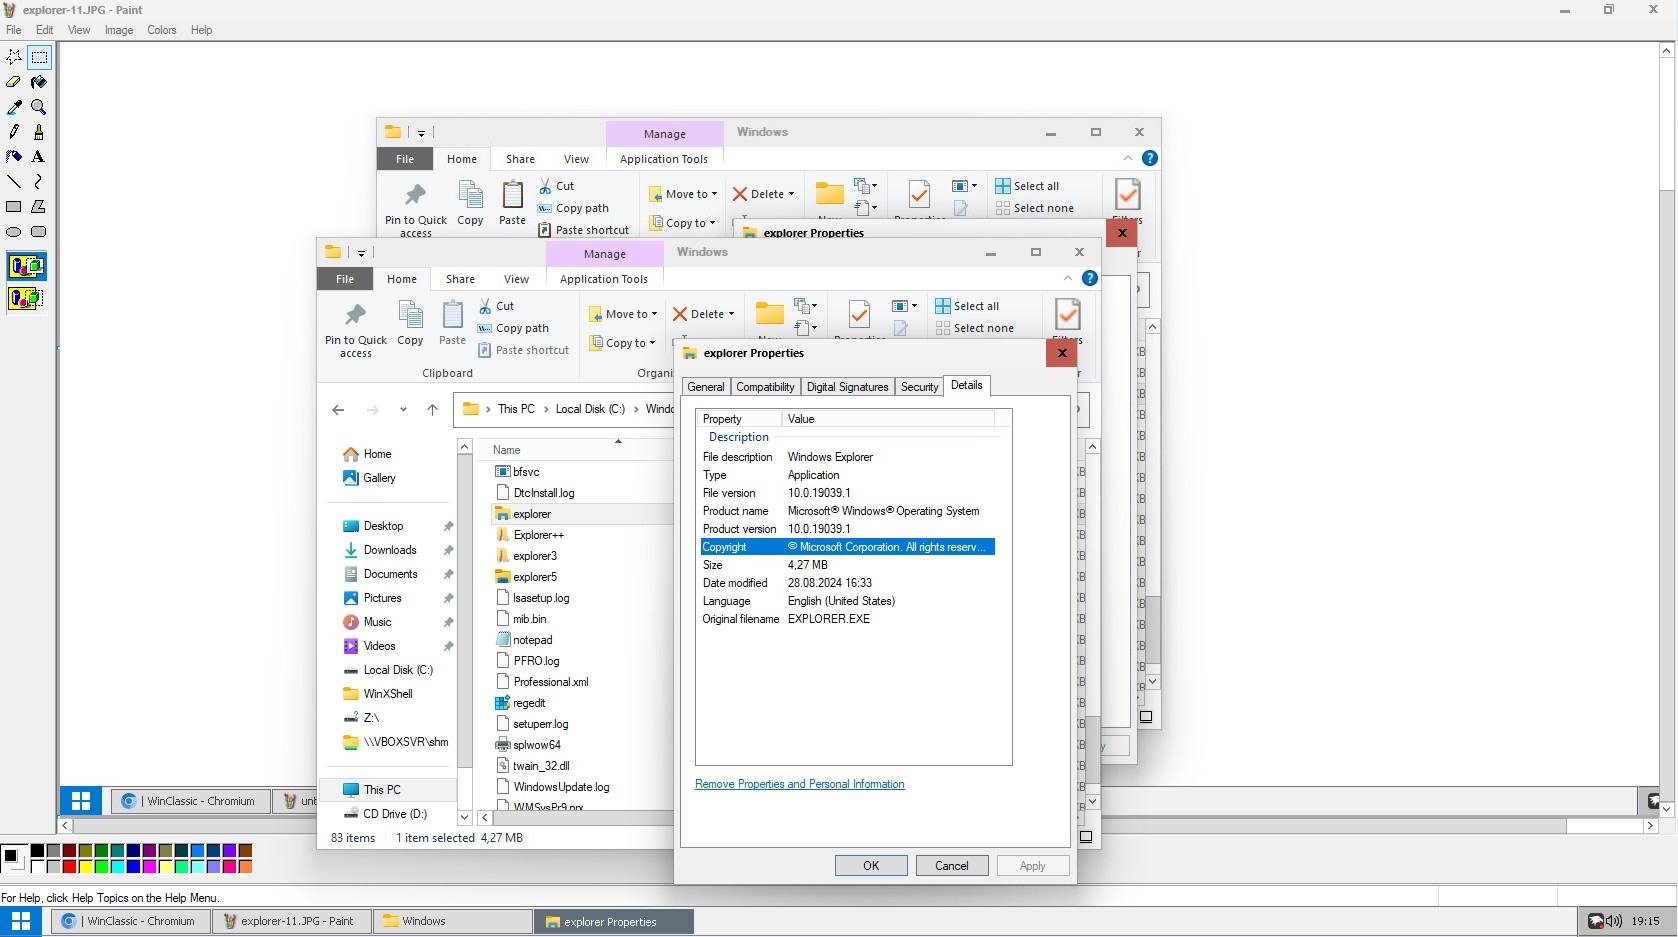Open the View menu in Paint
The image size is (1678, 937).
click(79, 30)
